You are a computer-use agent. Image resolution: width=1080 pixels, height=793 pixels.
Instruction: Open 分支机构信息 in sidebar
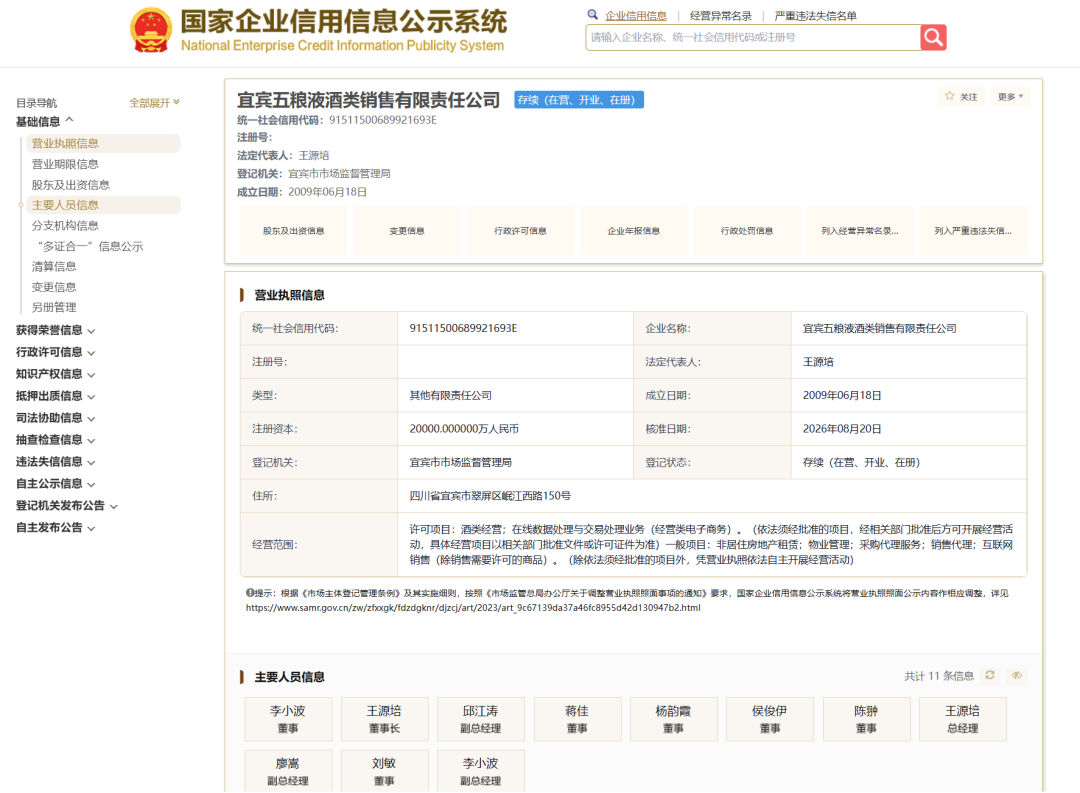click(65, 225)
